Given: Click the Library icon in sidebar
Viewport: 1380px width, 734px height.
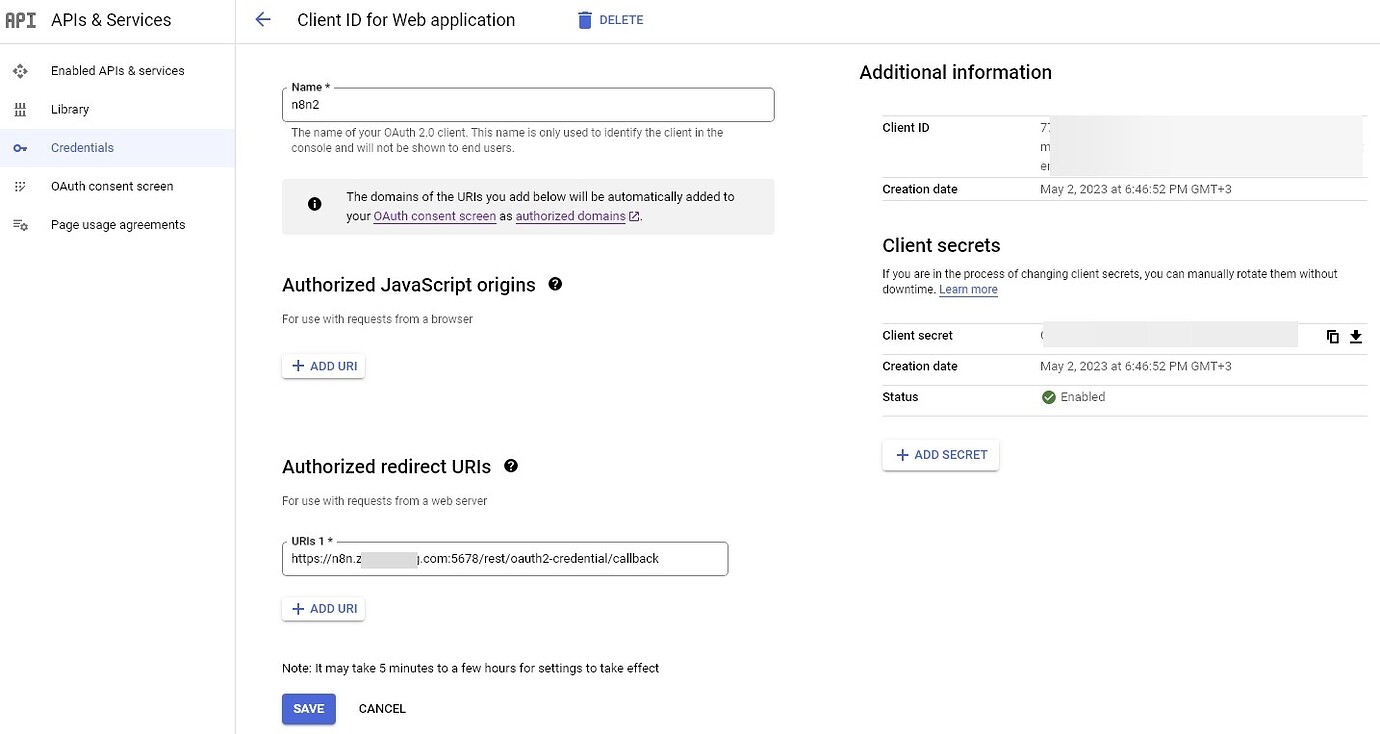Looking at the screenshot, I should 20,109.
